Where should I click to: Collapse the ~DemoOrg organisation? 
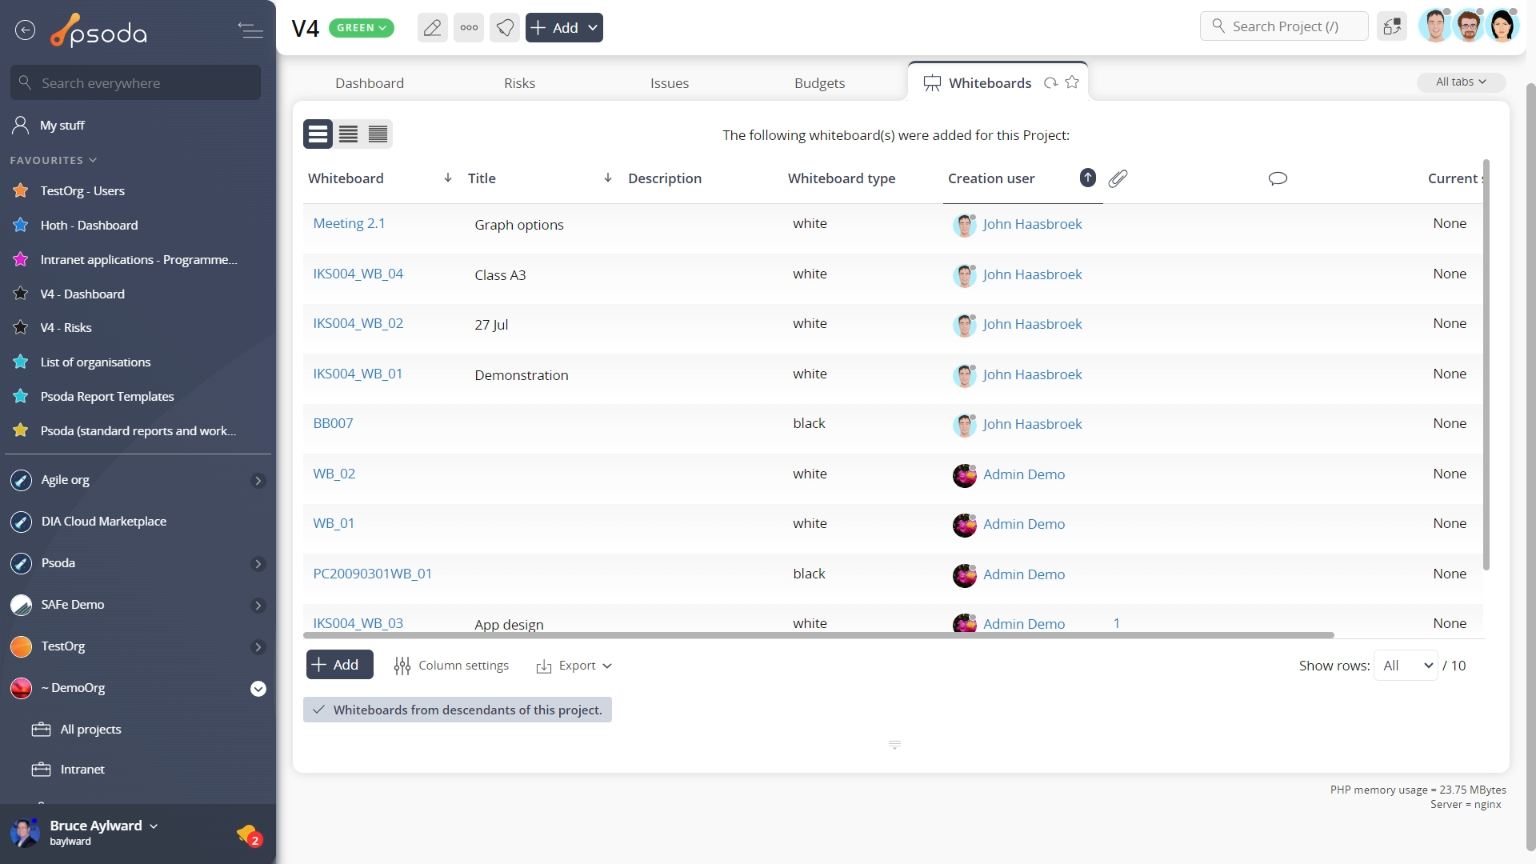tap(258, 688)
